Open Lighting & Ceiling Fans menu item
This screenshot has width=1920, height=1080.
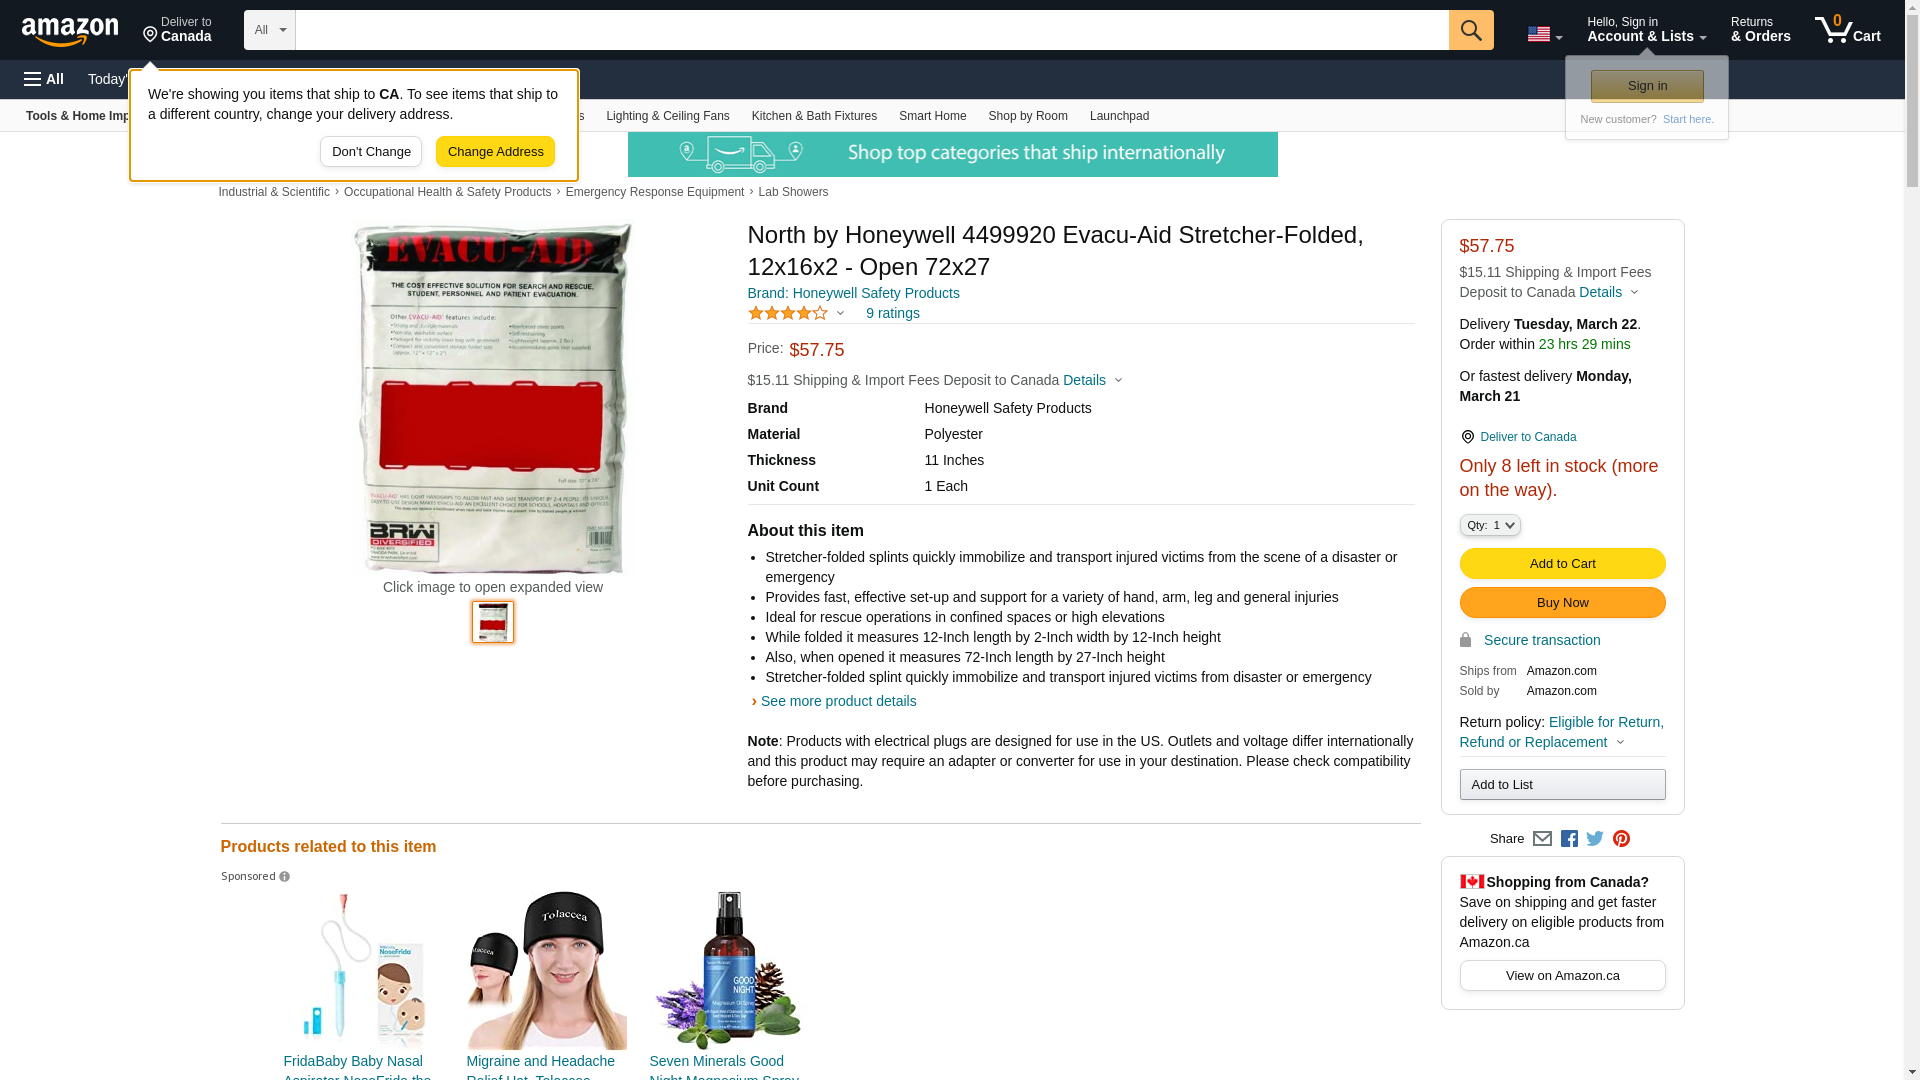coord(667,116)
